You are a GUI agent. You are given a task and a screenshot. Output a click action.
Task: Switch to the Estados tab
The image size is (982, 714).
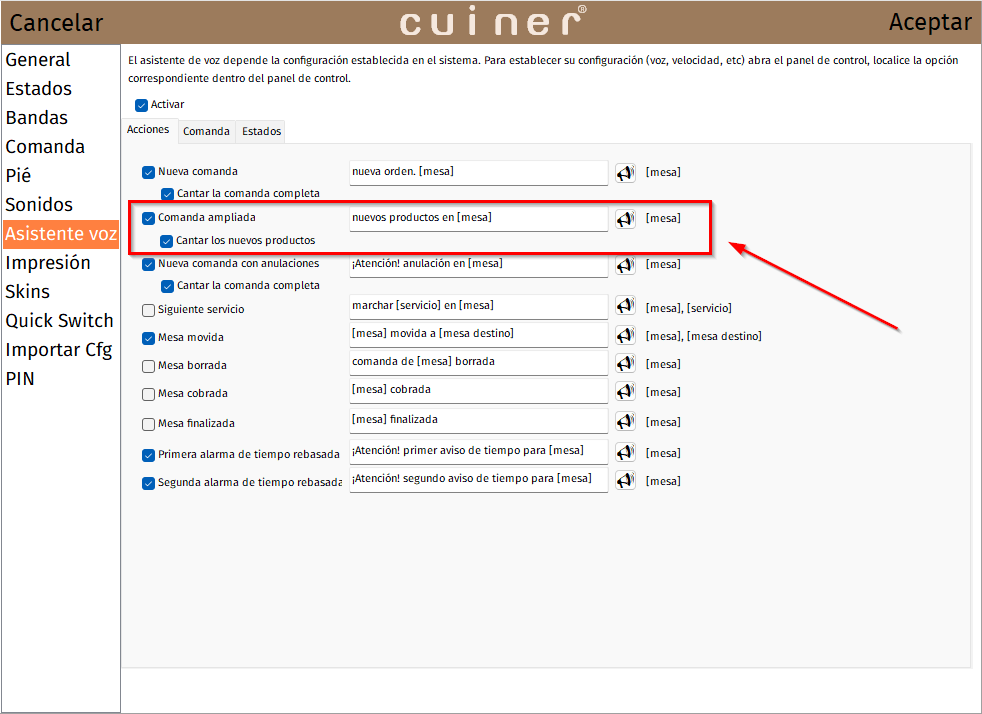pyautogui.click(x=261, y=132)
